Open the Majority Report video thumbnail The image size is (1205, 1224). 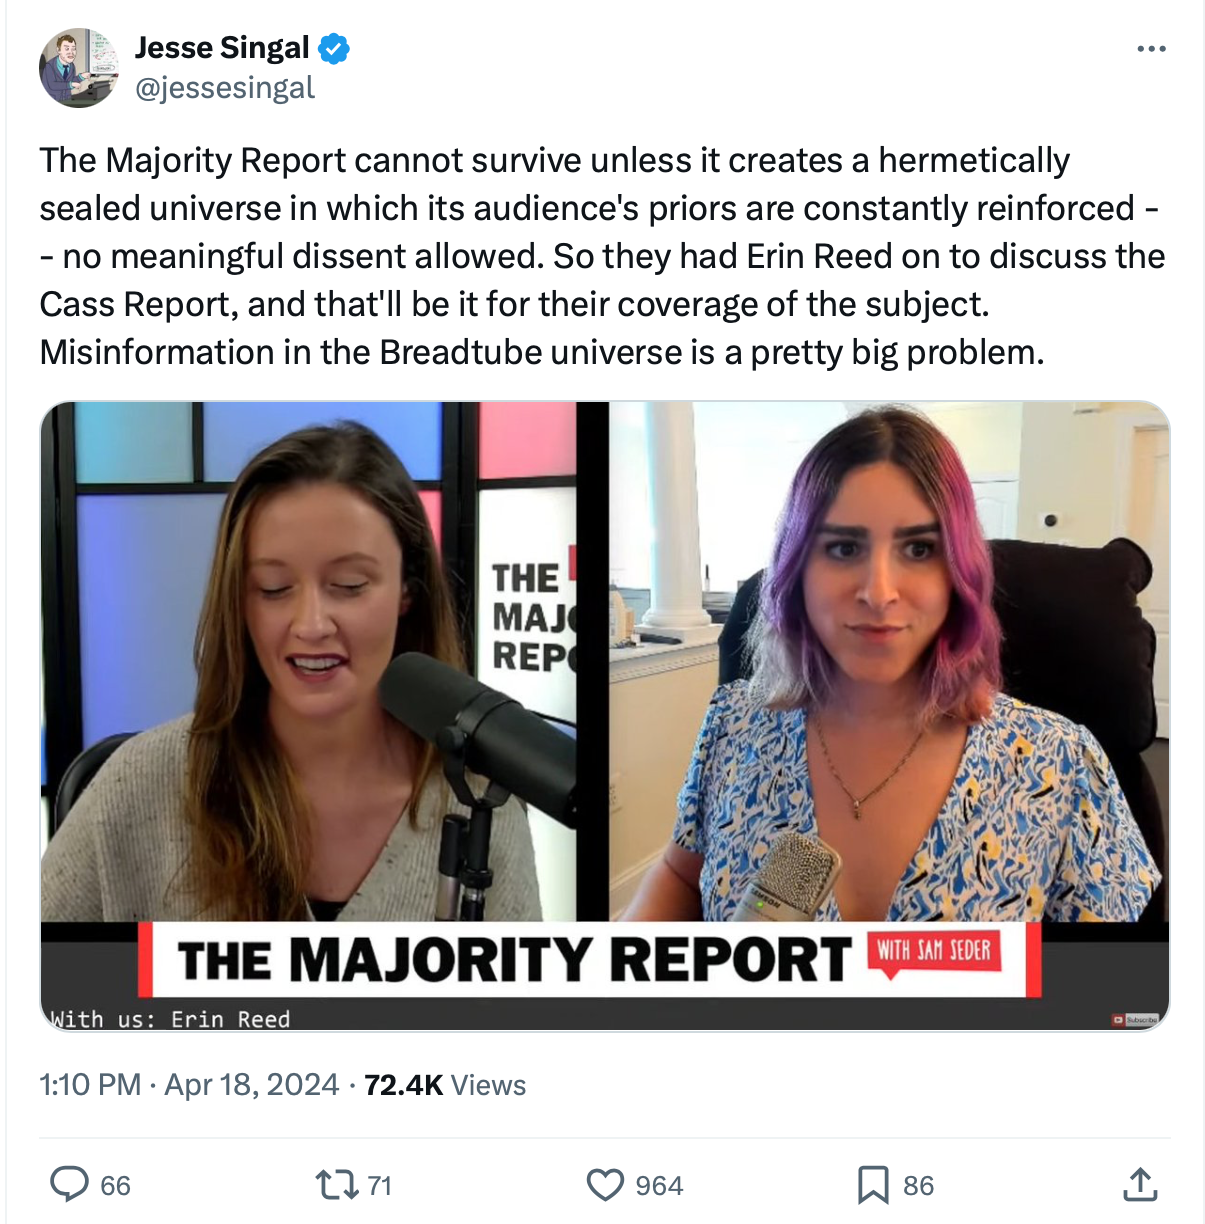click(x=605, y=716)
